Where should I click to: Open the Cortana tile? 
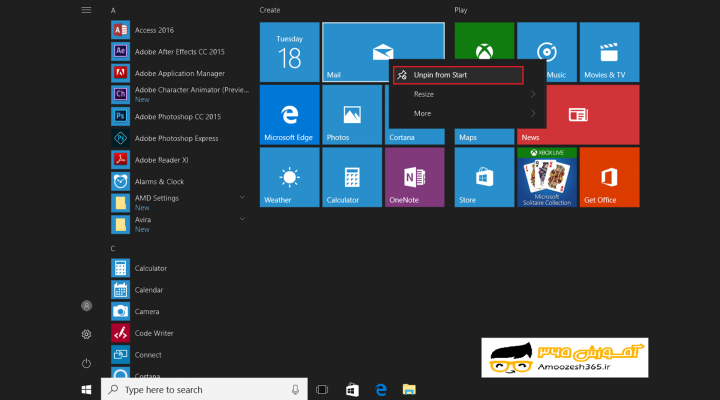(415, 137)
